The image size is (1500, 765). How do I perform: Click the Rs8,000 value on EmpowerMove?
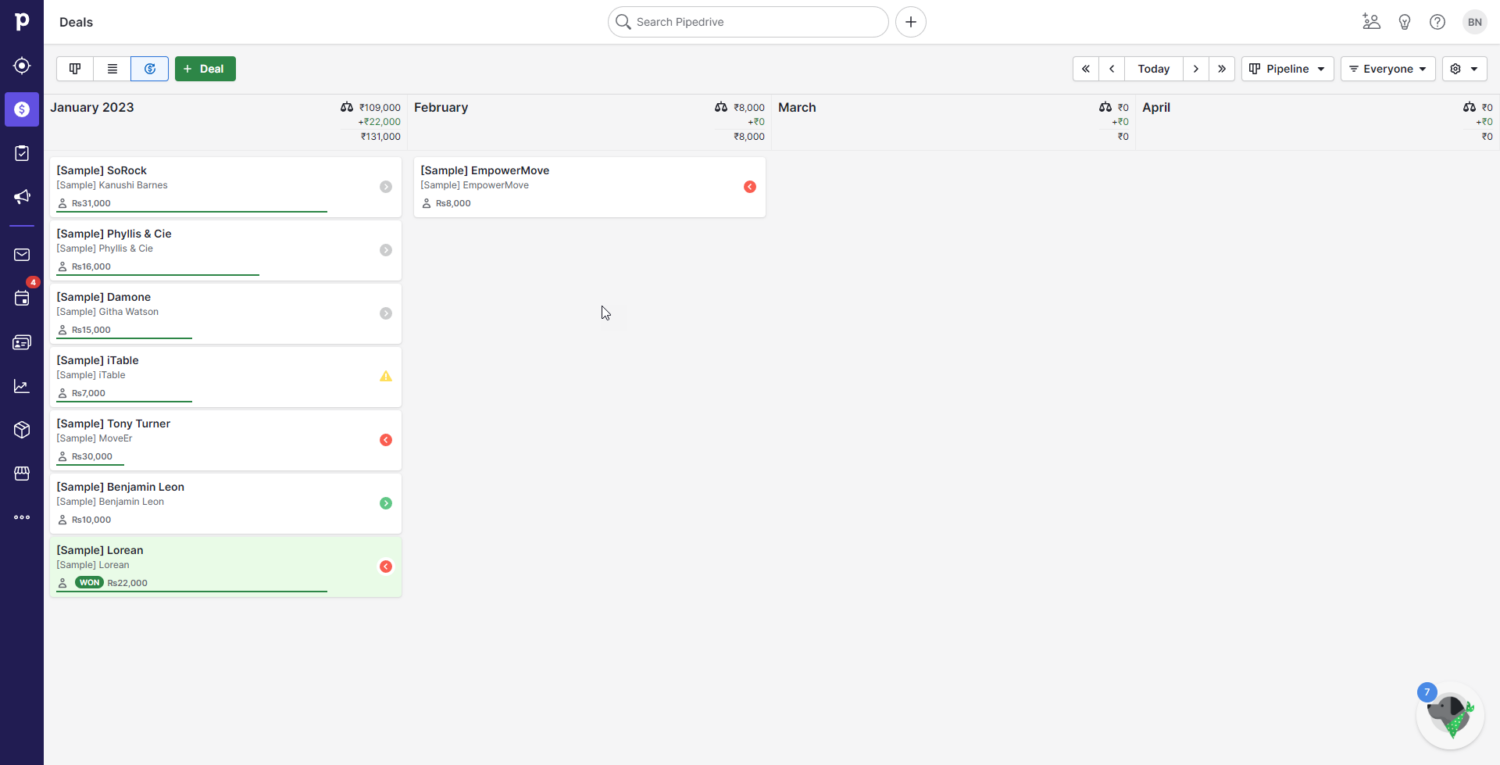[x=453, y=203]
